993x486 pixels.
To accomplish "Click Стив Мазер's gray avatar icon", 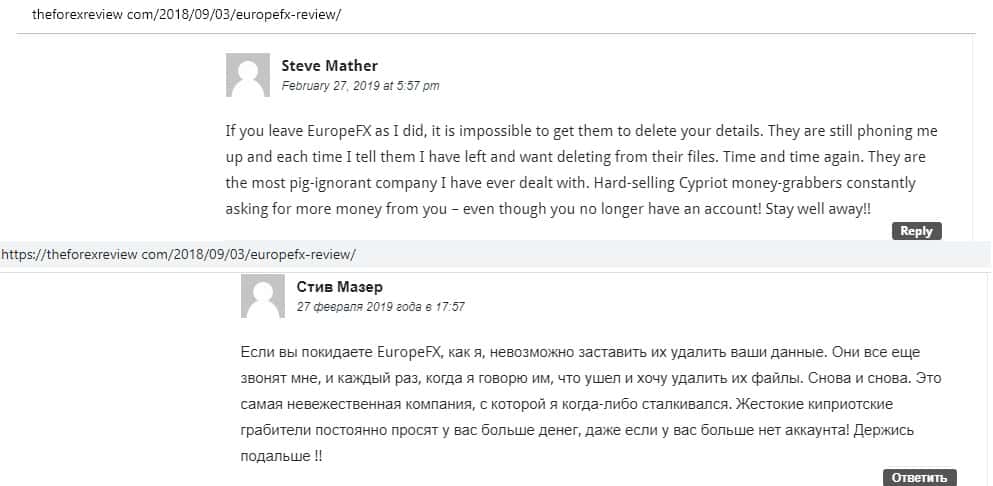I will click(x=263, y=296).
